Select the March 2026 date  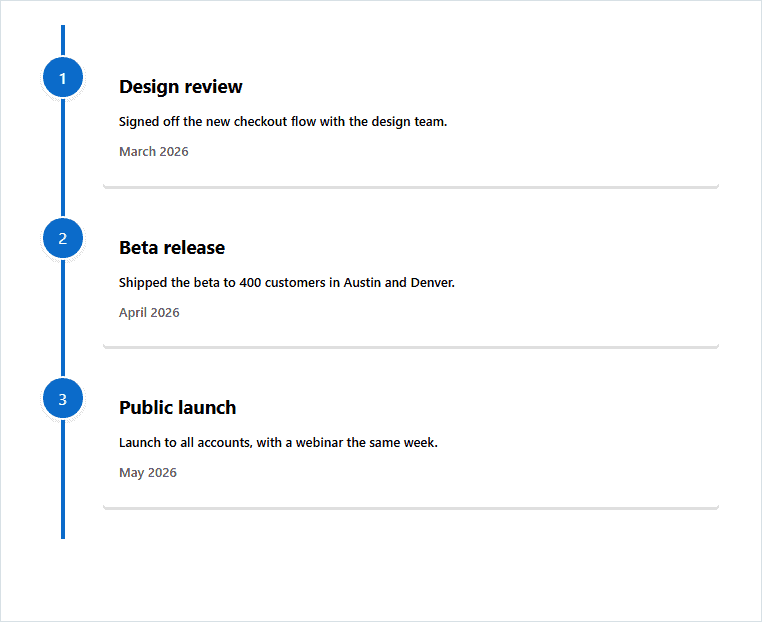[154, 152]
